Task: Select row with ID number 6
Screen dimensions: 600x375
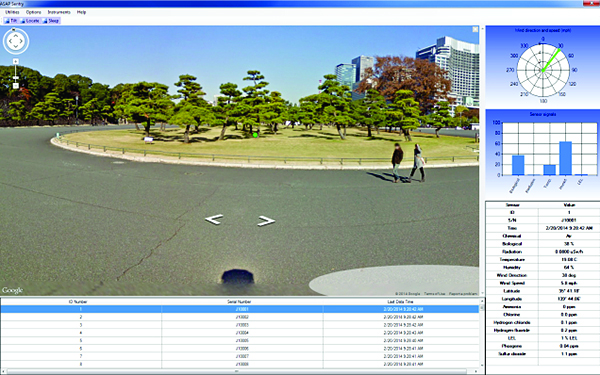Action: [240, 348]
